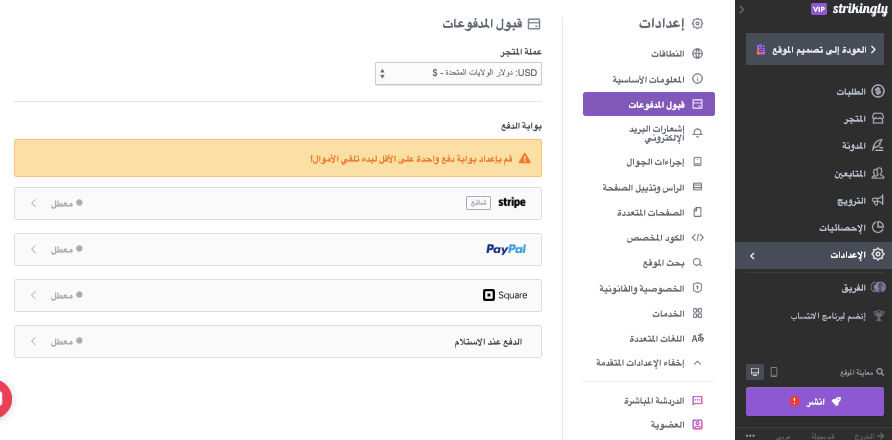Screen dimensions: 892x440
Task: Switch to mobile preview mode
Action: point(774,372)
